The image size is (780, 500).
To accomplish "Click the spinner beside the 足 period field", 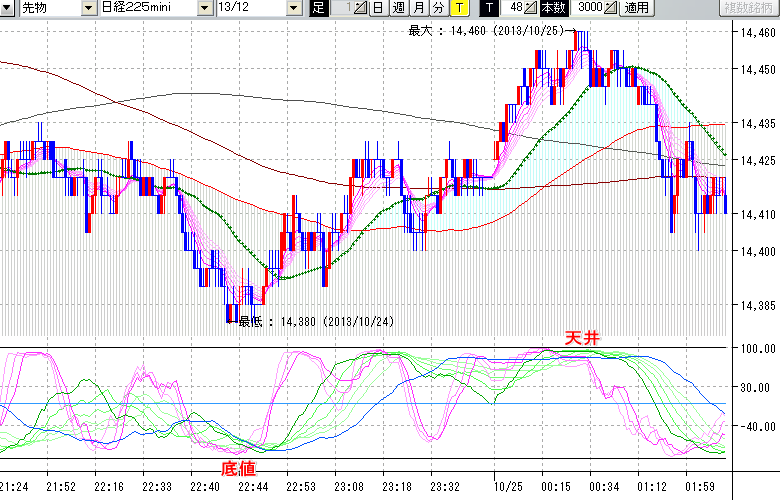I will (361, 8).
